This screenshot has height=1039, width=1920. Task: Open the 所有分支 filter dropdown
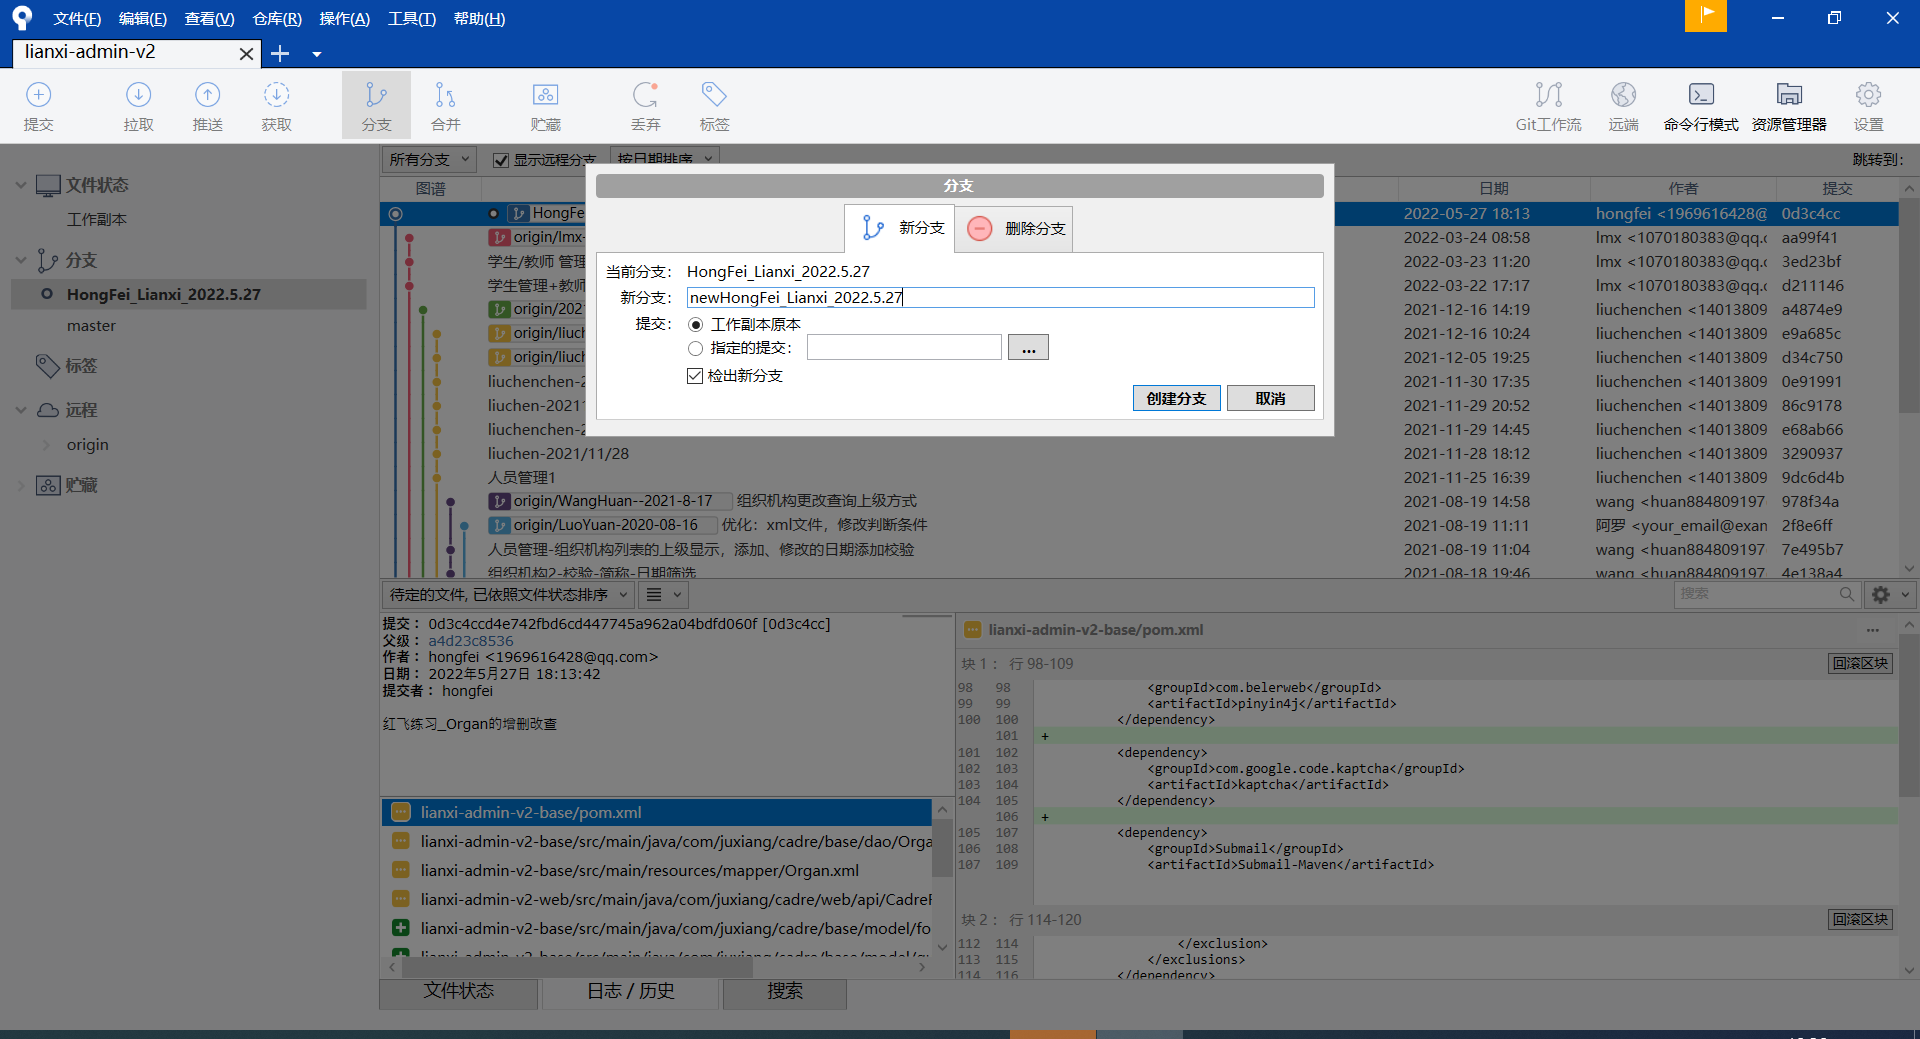click(429, 159)
